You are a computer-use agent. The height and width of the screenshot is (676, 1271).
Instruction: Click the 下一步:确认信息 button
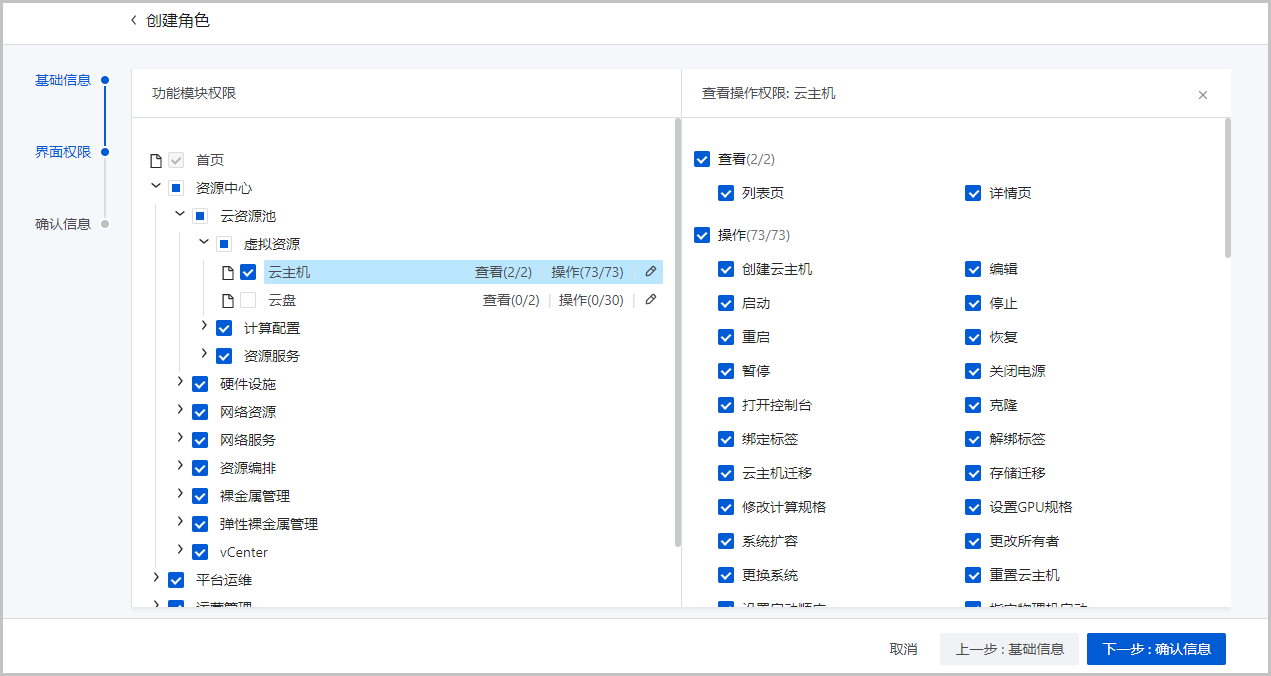pyautogui.click(x=1155, y=648)
